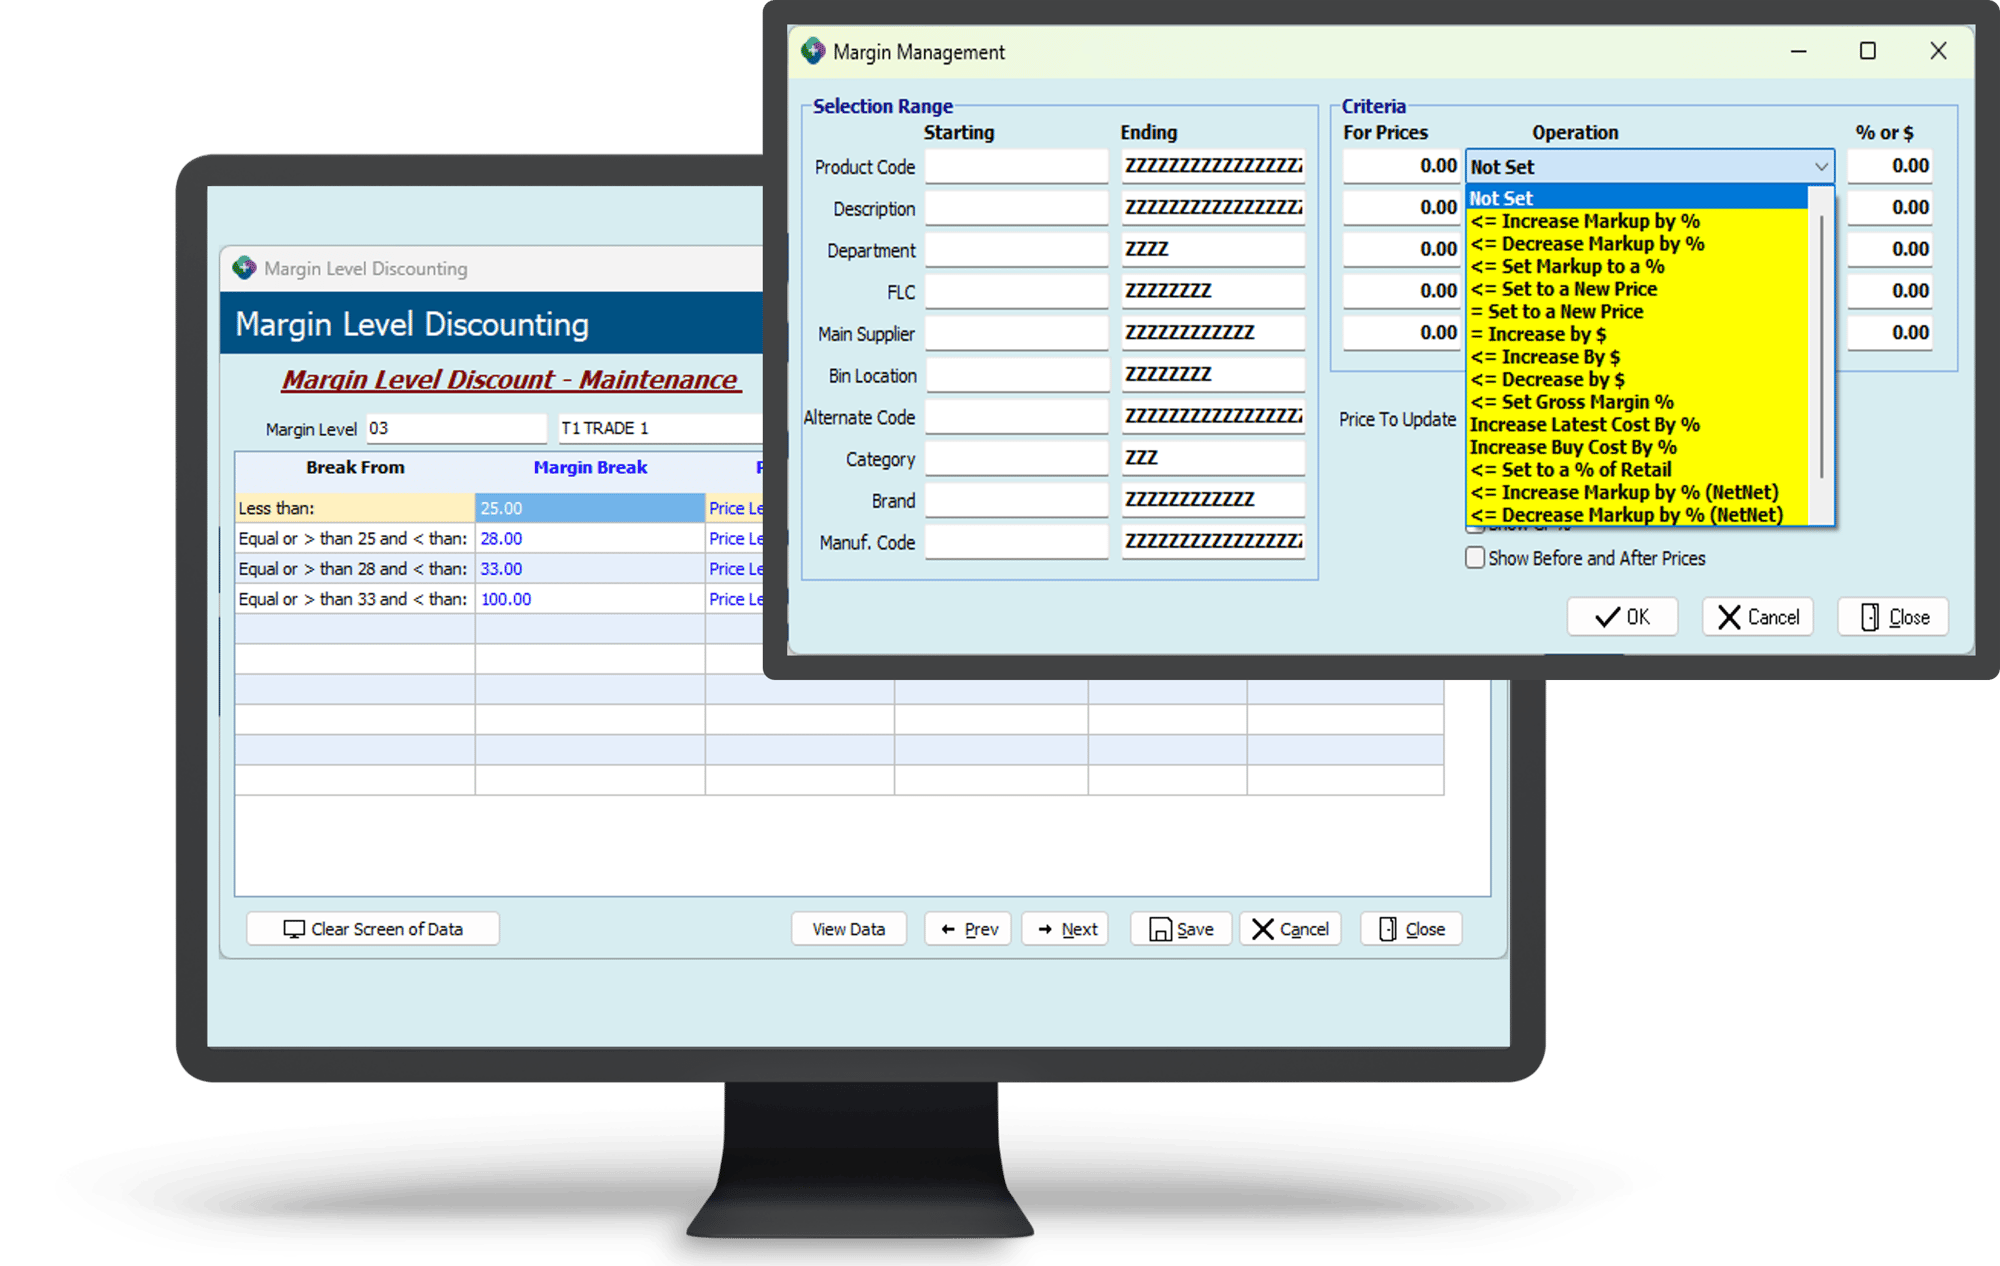Select Margin Break cell '28.00'
Image resolution: width=2000 pixels, height=1266 pixels.
(x=590, y=538)
